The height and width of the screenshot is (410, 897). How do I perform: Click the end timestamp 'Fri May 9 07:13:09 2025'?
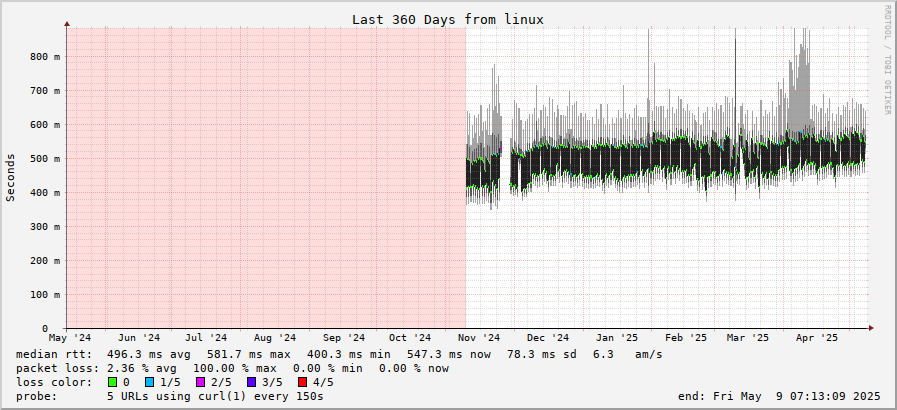tap(797, 396)
